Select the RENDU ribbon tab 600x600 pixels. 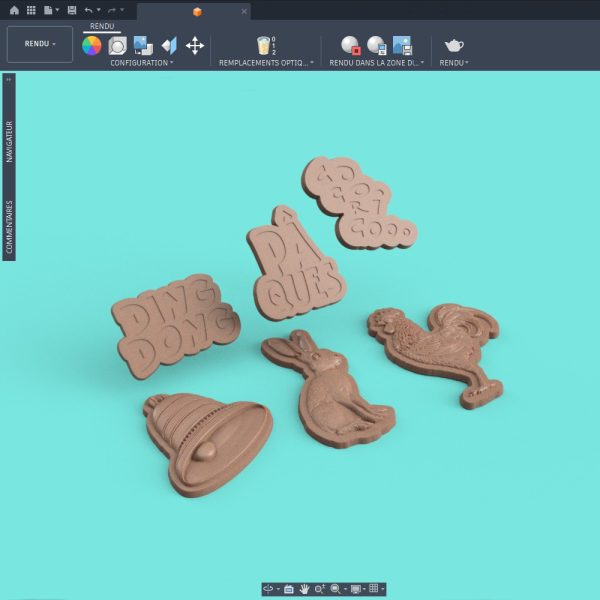[x=102, y=26]
